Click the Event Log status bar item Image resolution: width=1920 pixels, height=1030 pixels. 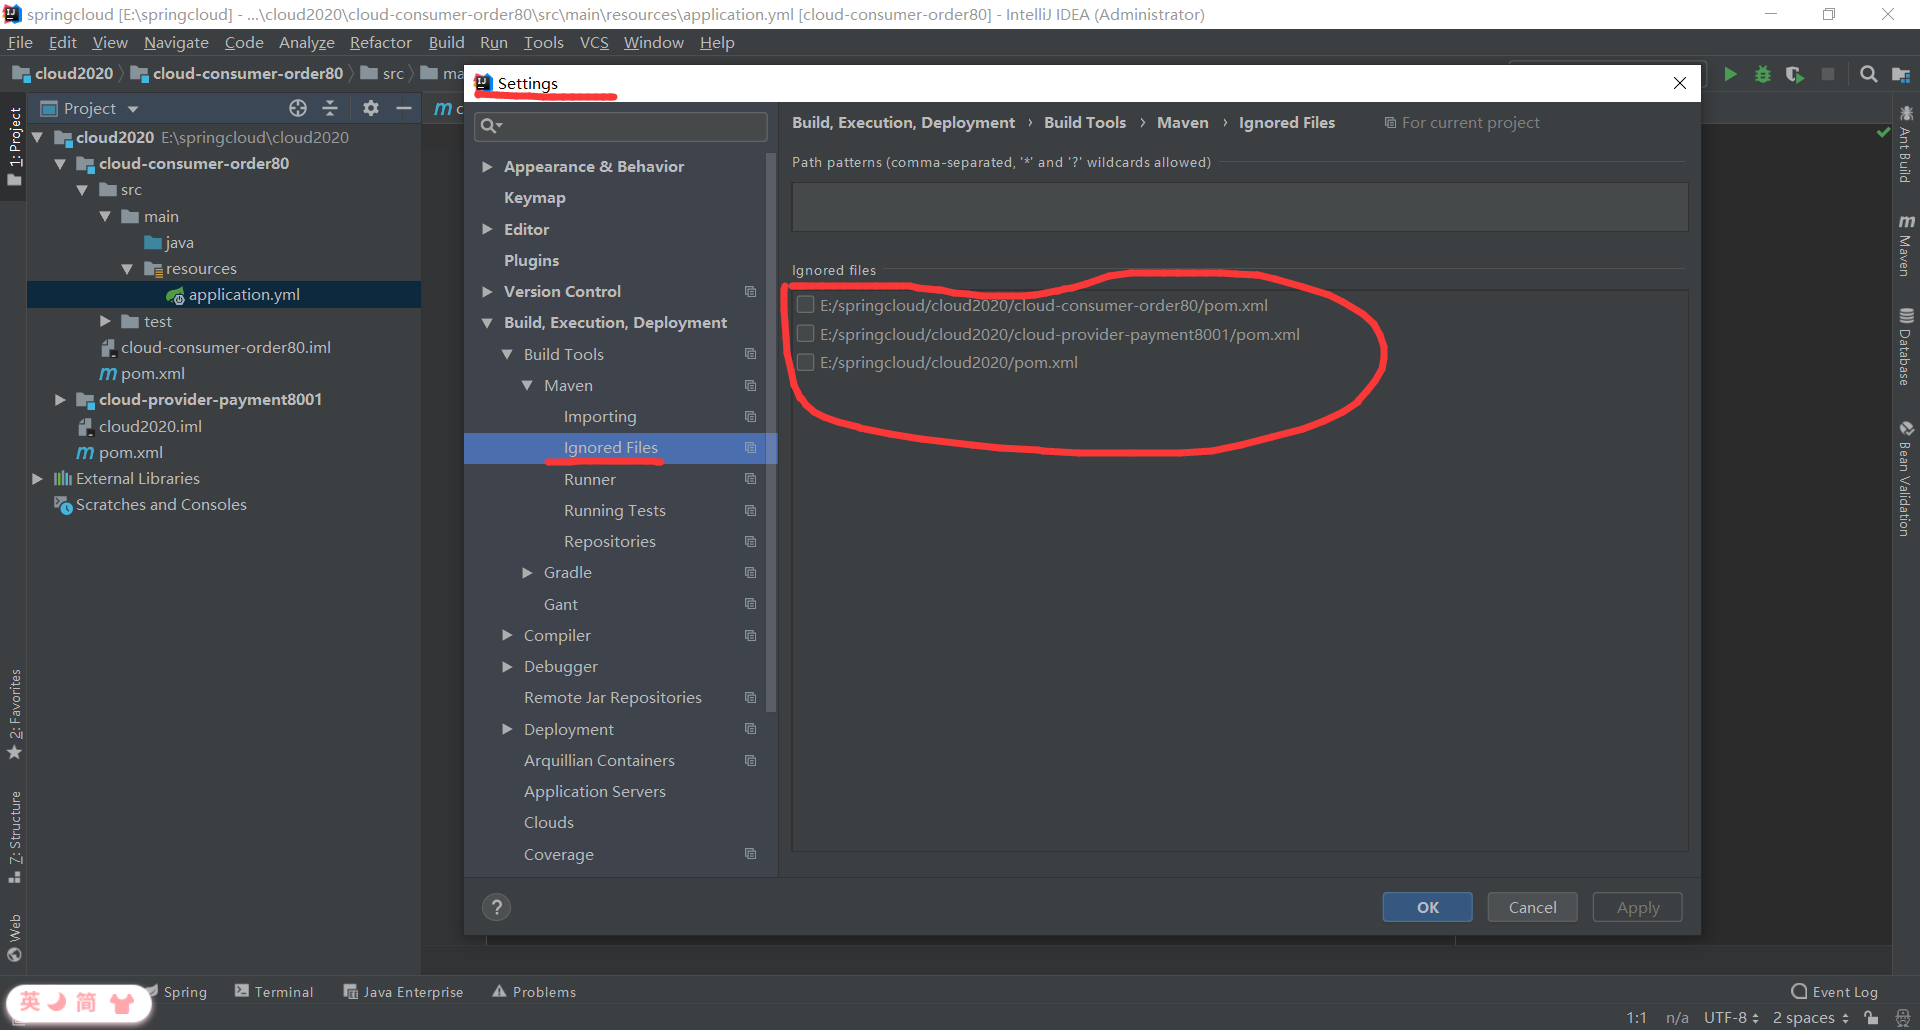[1835, 992]
